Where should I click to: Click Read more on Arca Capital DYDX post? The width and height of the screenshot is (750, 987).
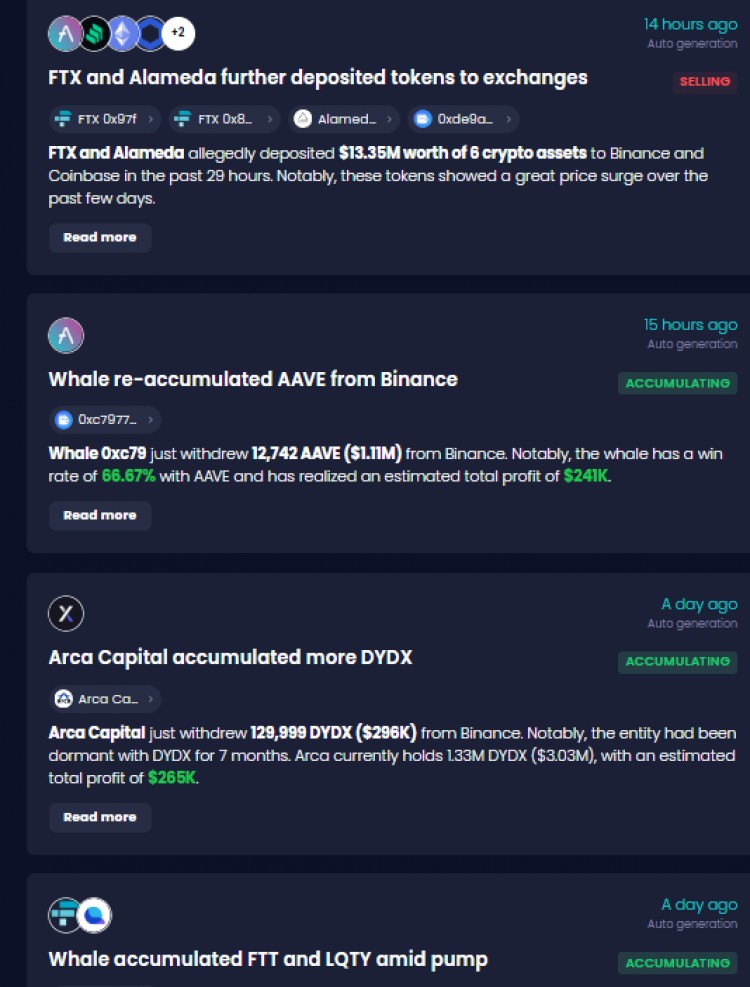pyautogui.click(x=100, y=817)
